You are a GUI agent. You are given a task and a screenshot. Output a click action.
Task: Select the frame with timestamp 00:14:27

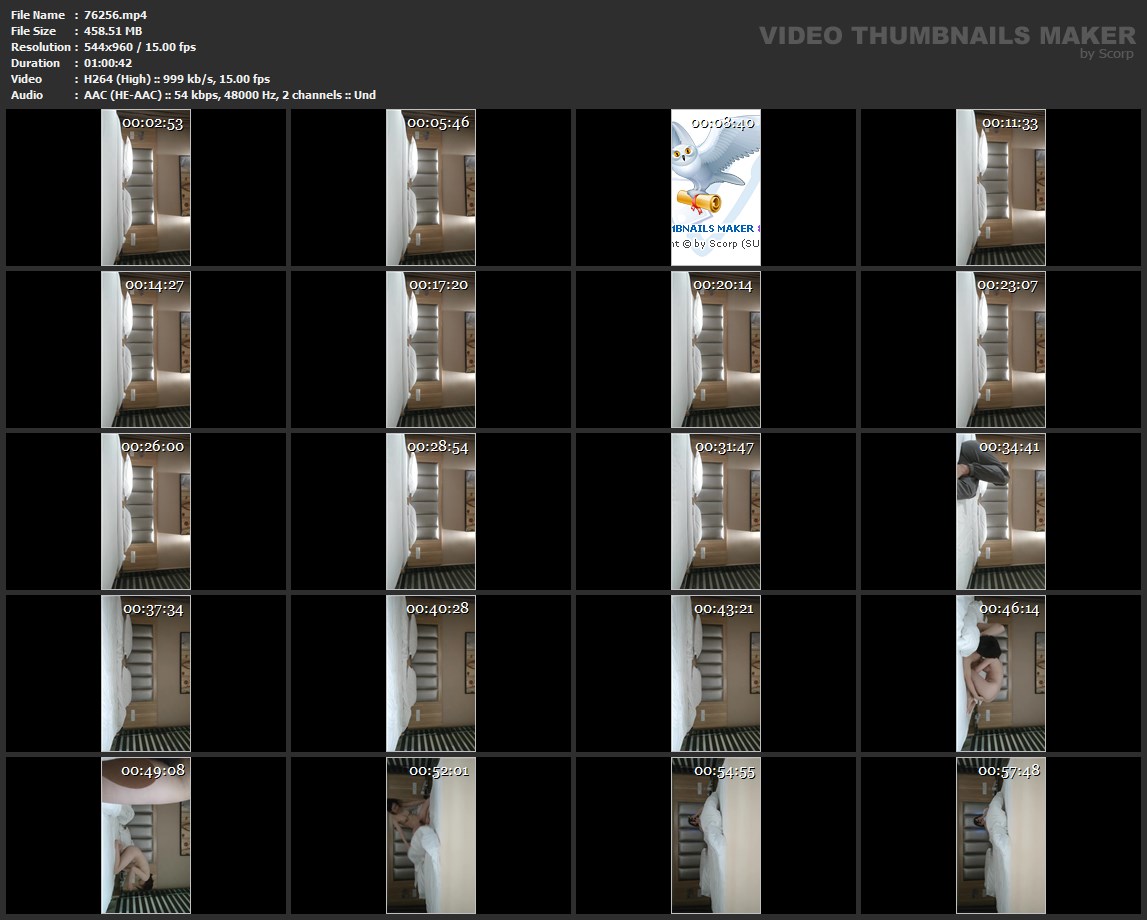tap(146, 350)
